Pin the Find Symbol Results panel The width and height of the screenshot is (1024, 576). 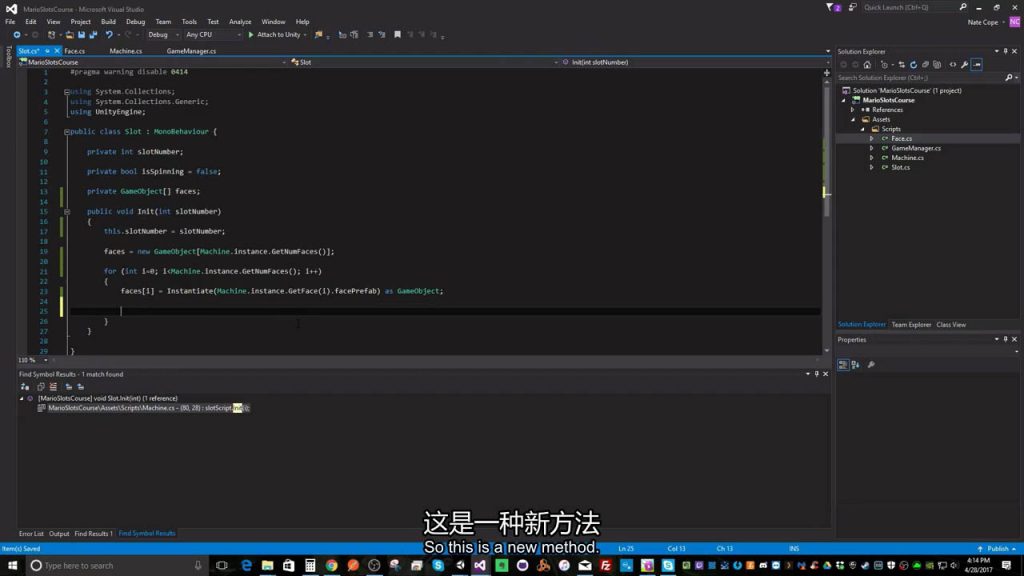pyautogui.click(x=817, y=373)
